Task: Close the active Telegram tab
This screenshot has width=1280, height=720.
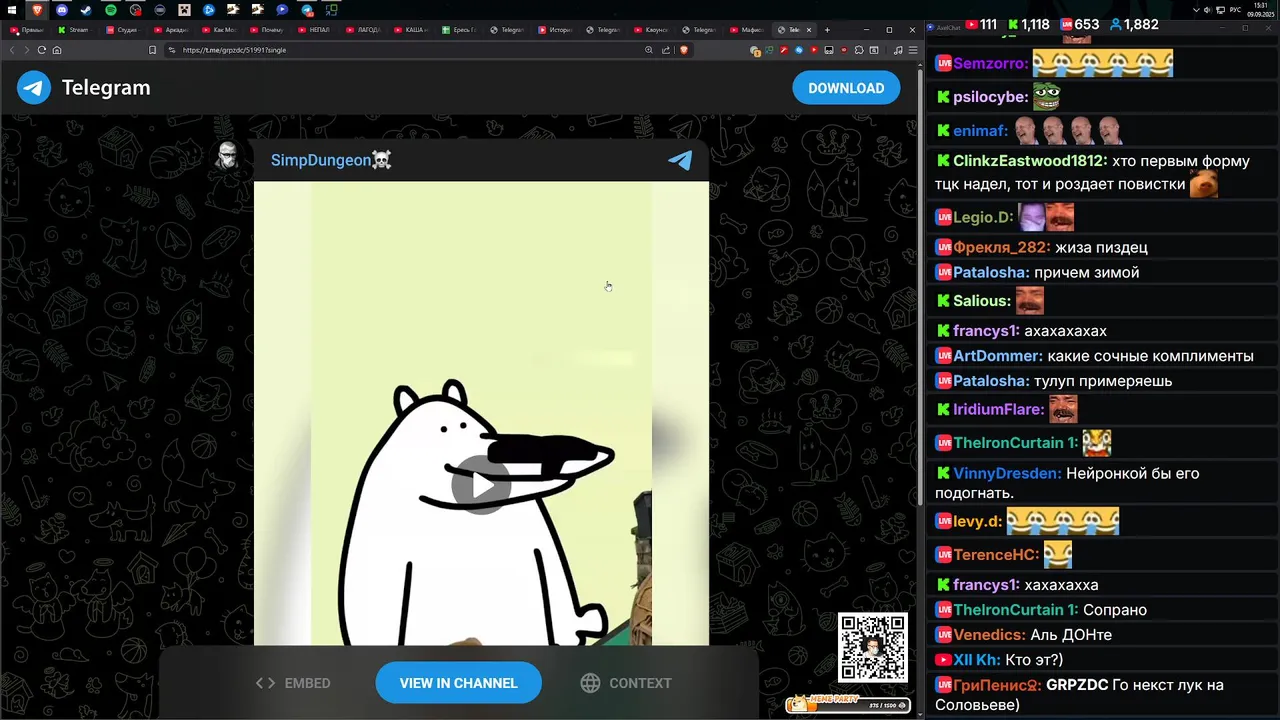Action: coord(809,30)
